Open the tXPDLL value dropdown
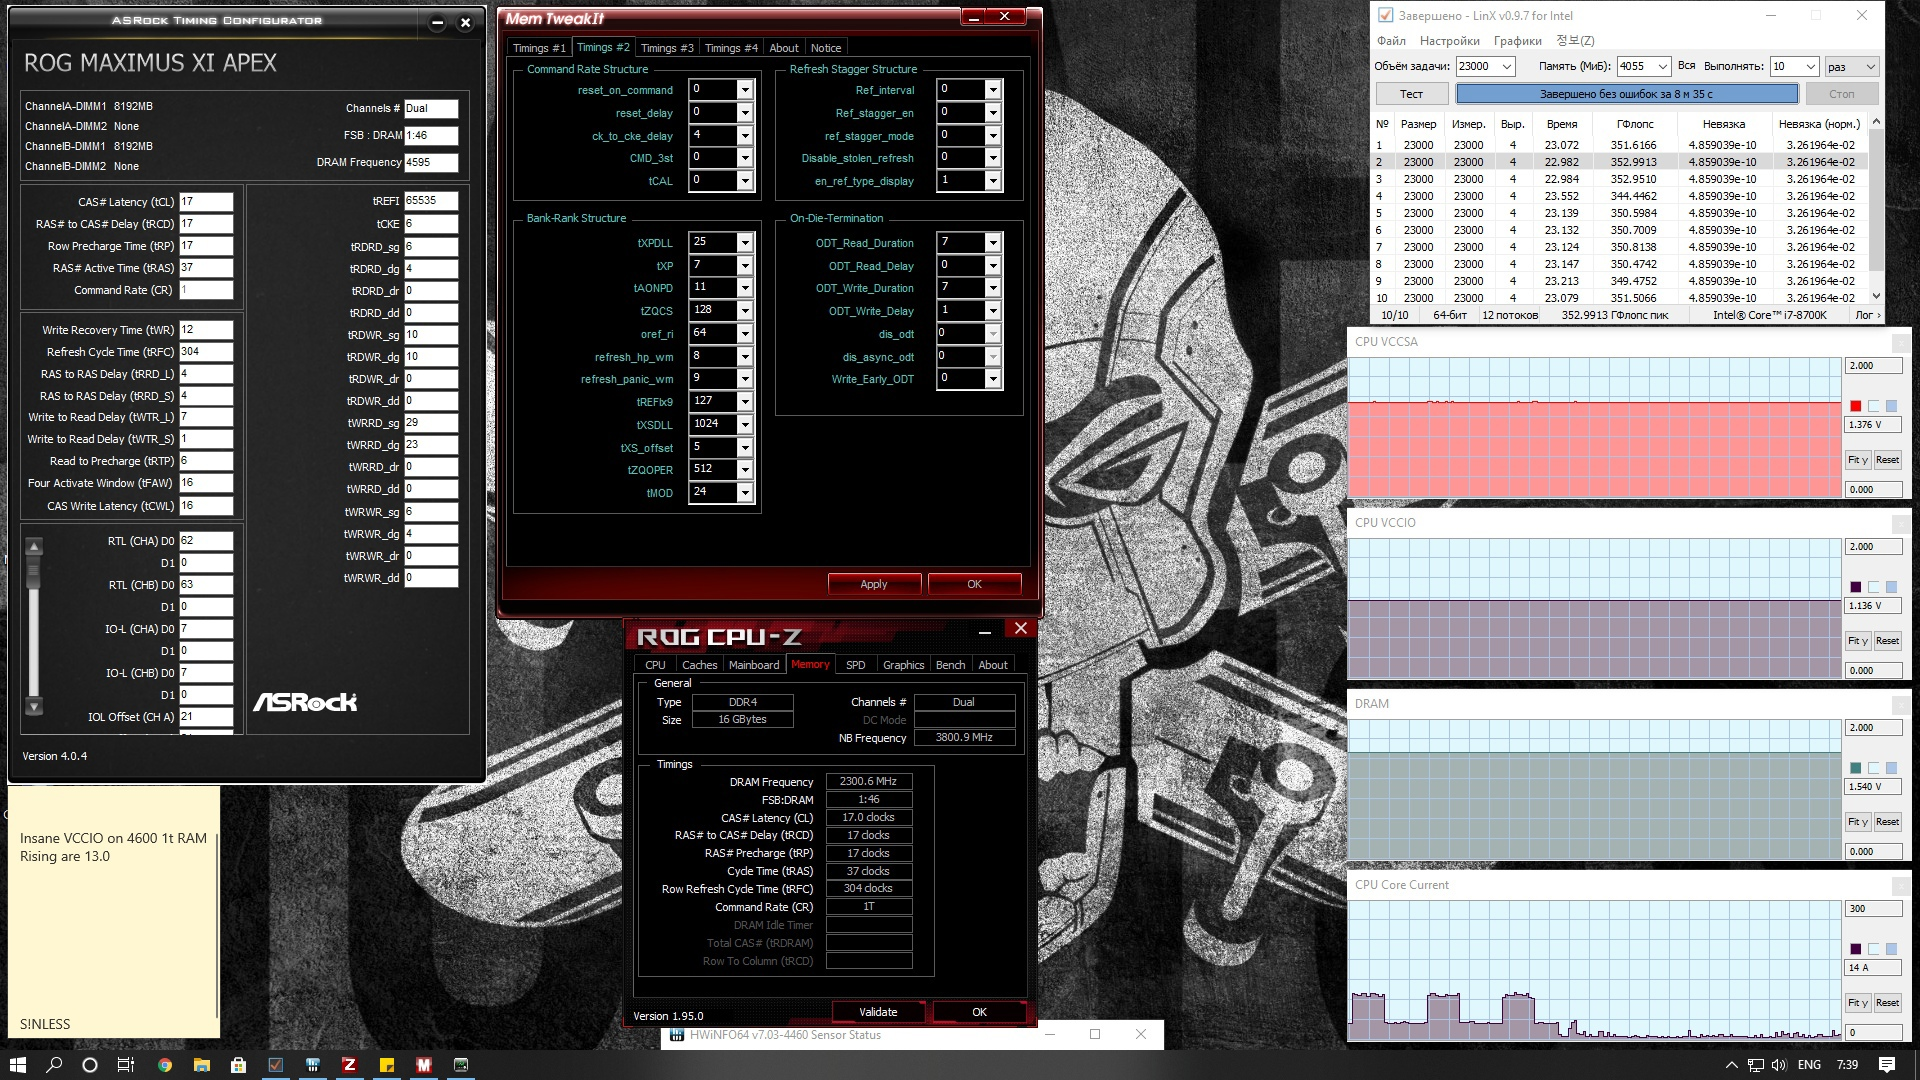1920x1080 pixels. [x=744, y=243]
